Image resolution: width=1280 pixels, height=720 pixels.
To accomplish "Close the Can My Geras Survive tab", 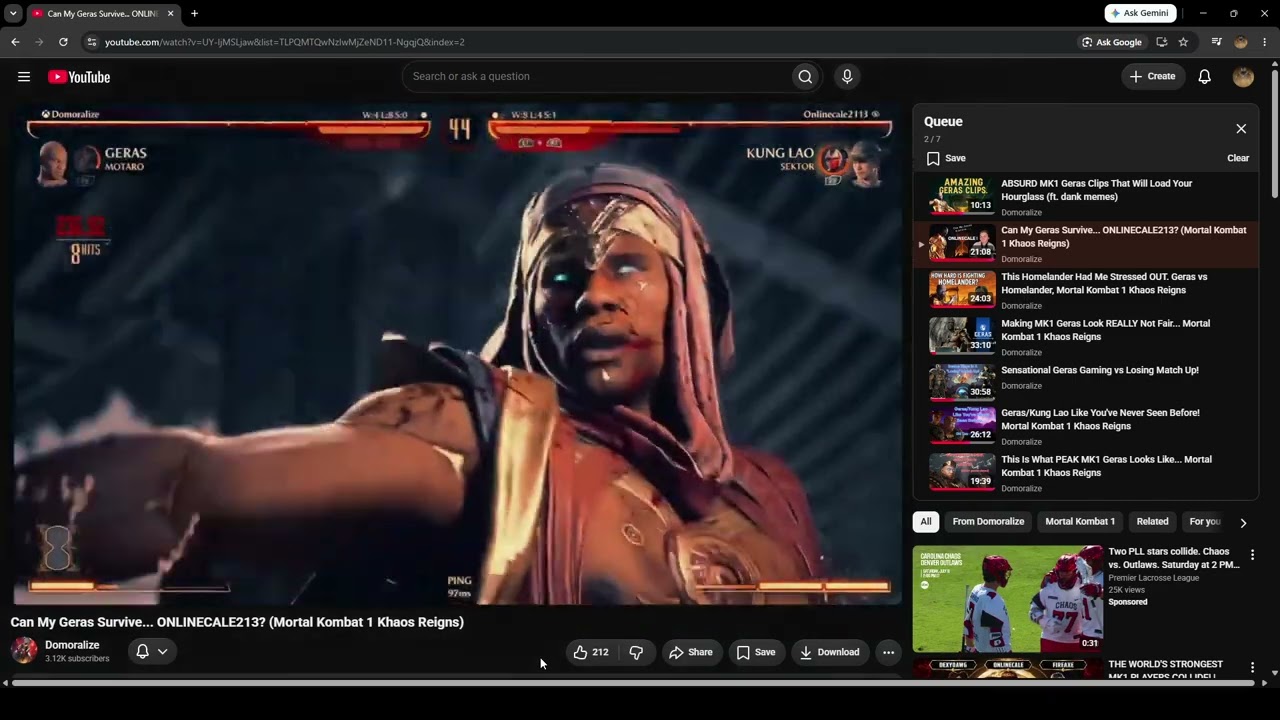I will pyautogui.click(x=170, y=13).
